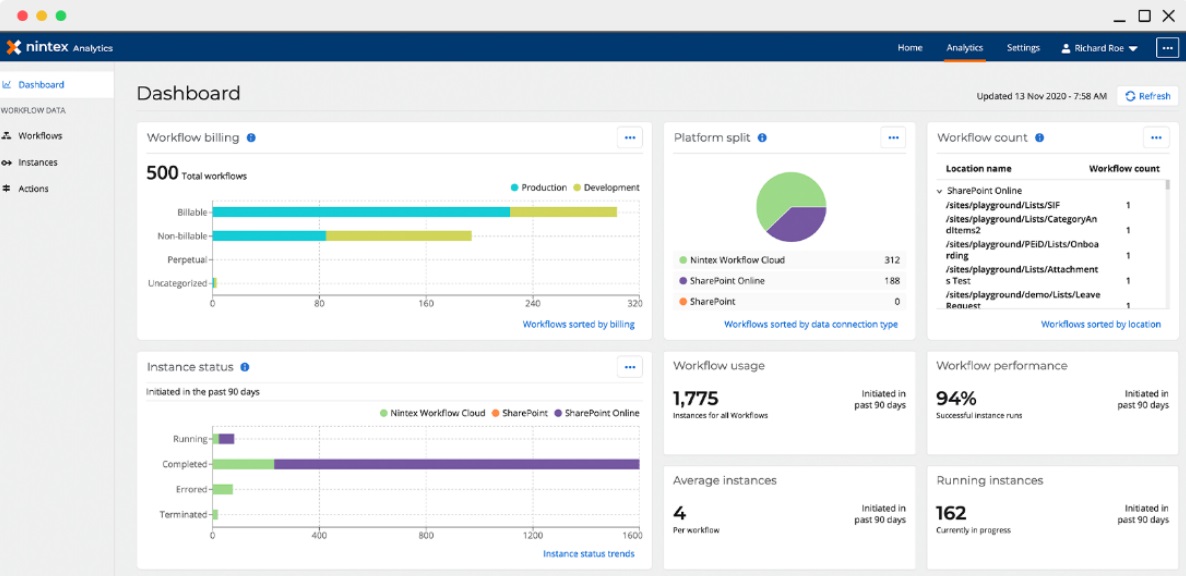Screen dimensions: 1186x576
Task: Click the Nintex Workflow Cloud row showing 312
Action: (790, 260)
